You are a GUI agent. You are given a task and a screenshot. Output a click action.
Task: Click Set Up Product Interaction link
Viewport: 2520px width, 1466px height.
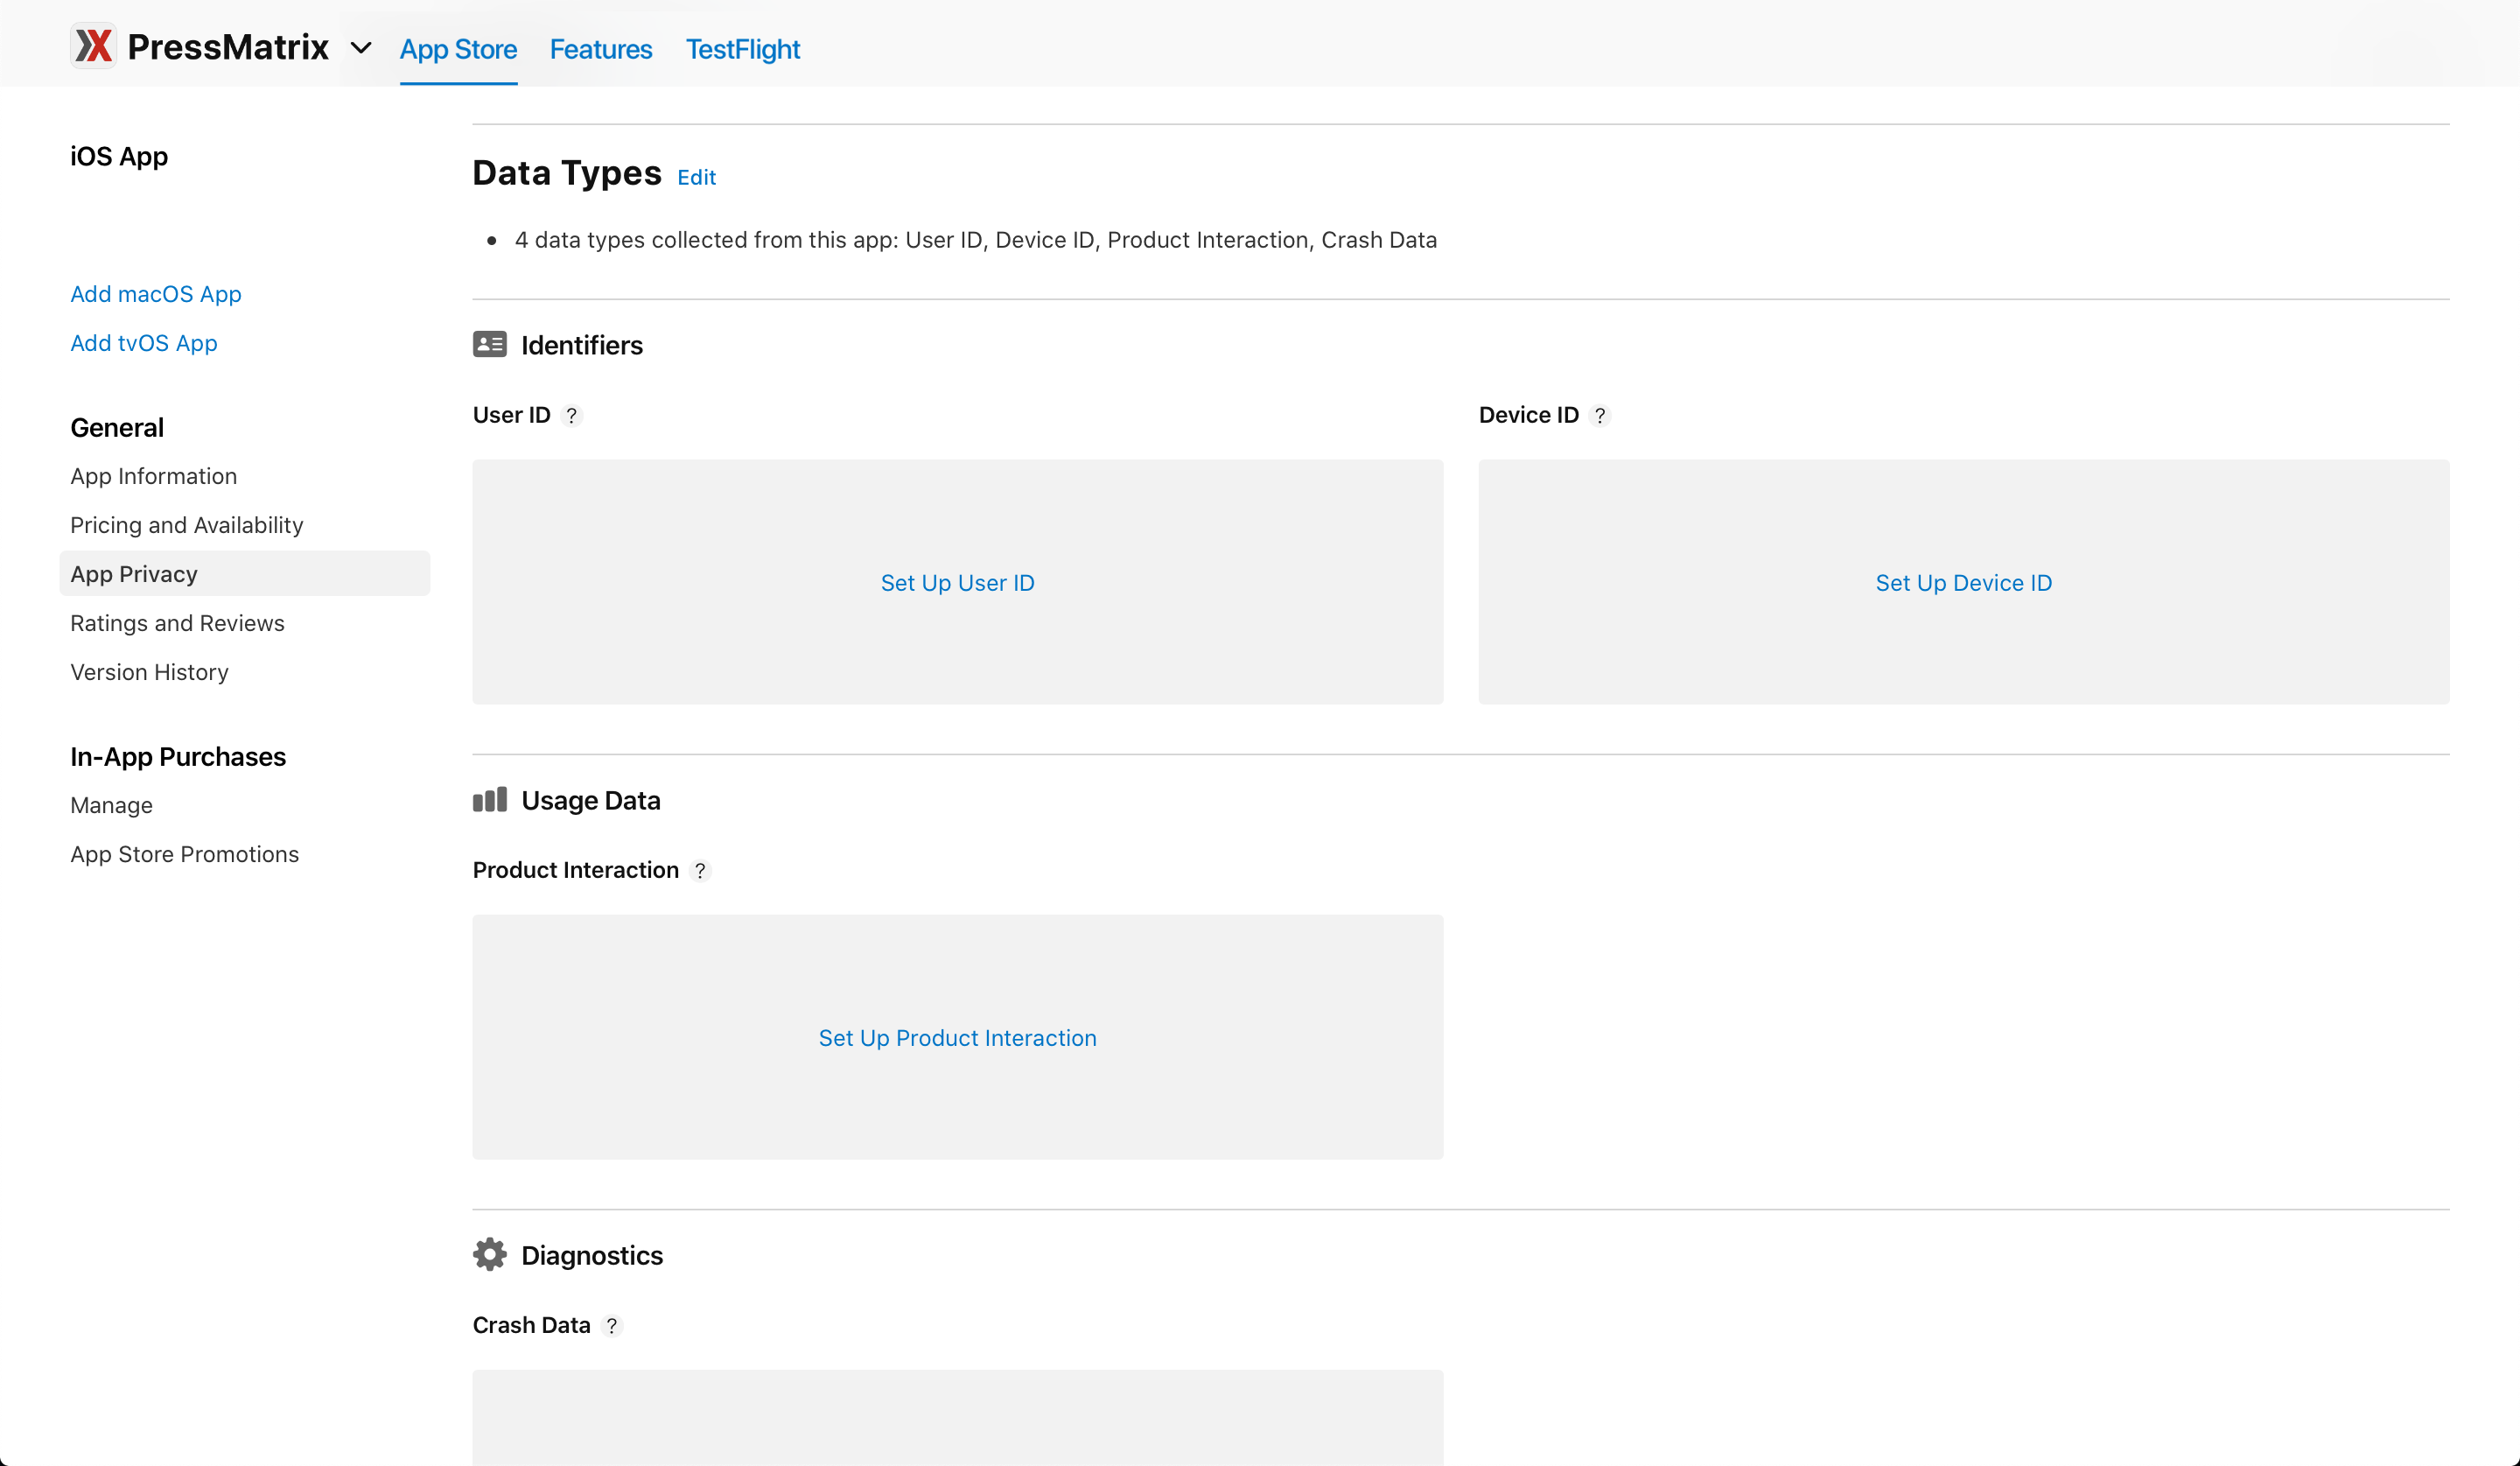tap(958, 1038)
